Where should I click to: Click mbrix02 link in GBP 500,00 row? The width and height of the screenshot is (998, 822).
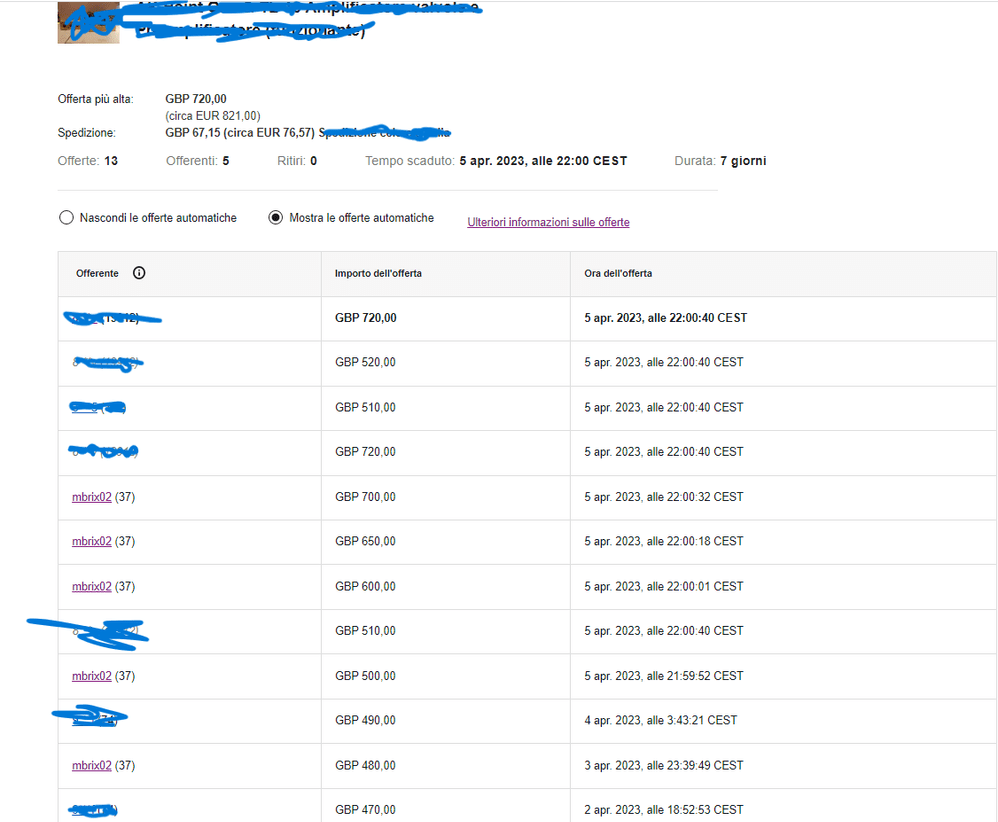pos(92,676)
